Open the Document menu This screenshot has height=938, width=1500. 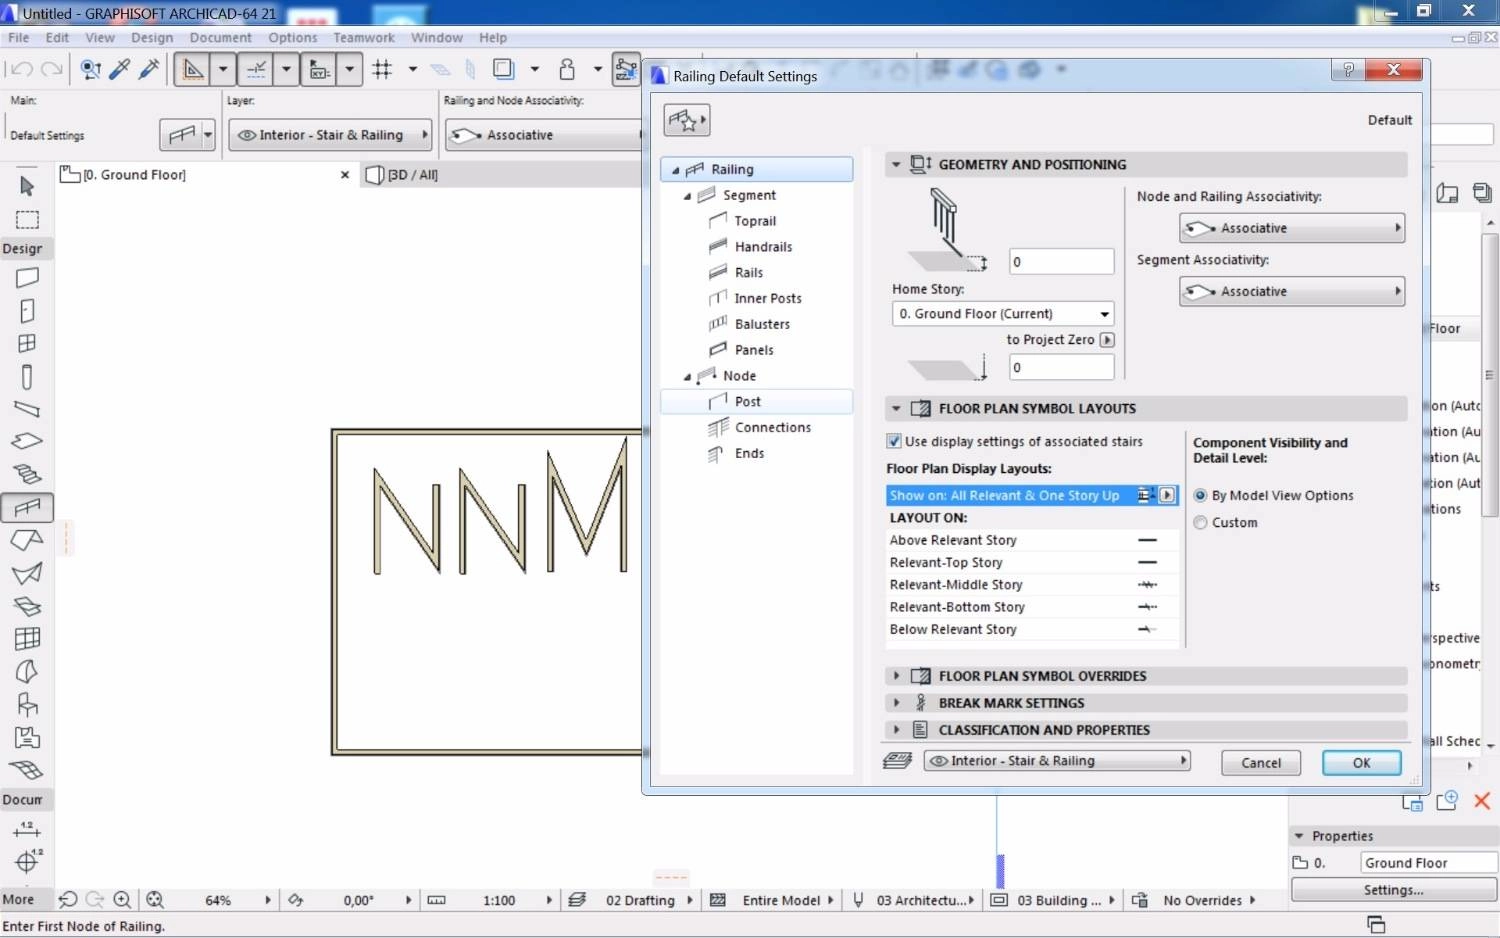[x=220, y=38]
